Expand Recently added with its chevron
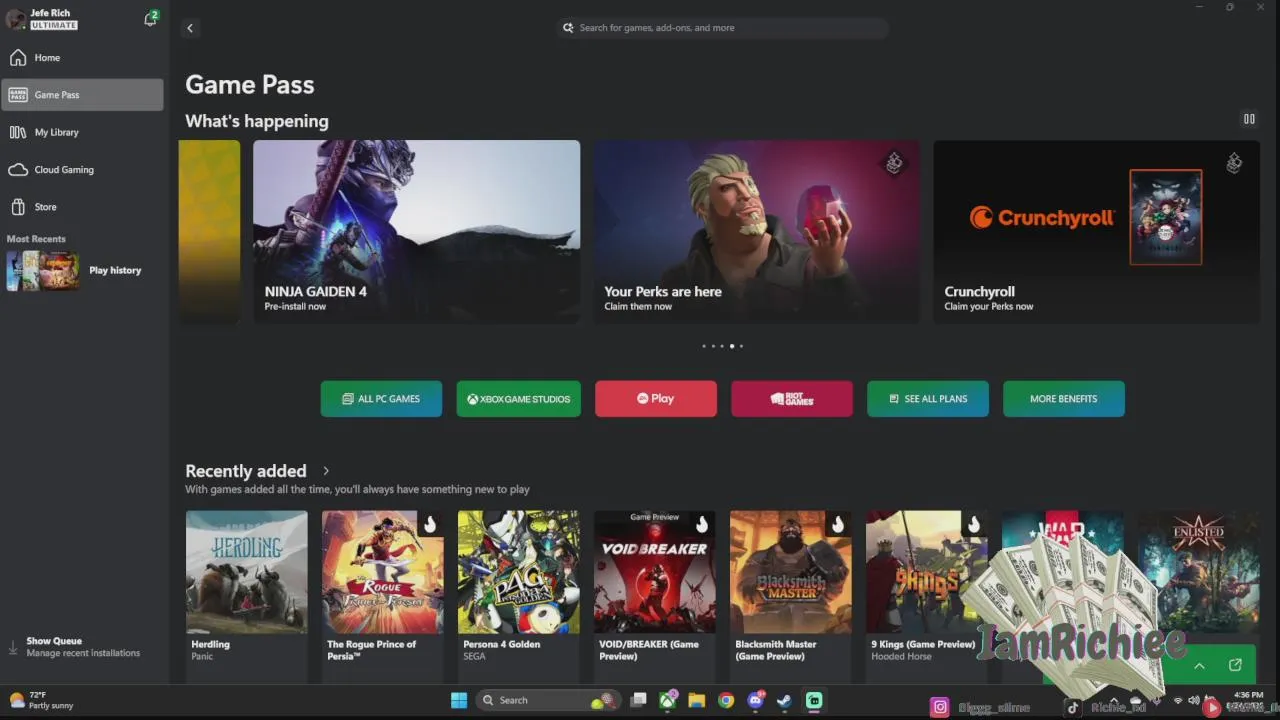The image size is (1280, 720). click(x=326, y=471)
